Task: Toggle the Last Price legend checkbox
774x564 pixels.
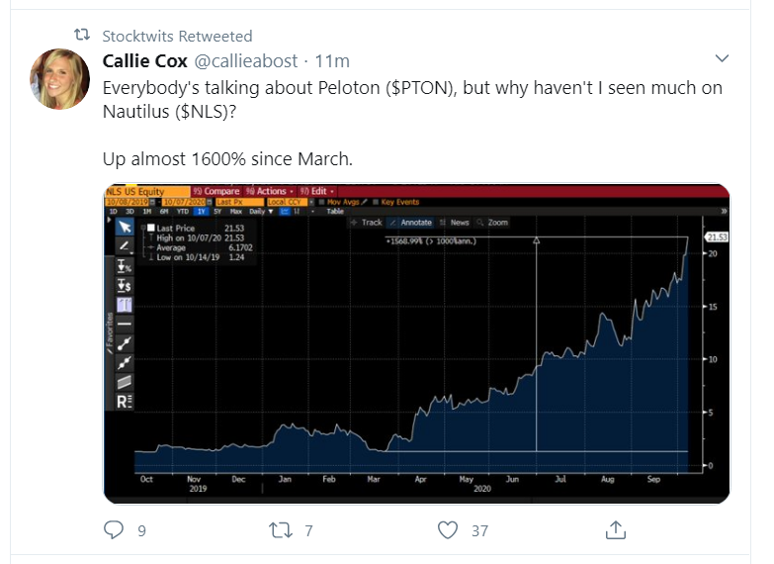Action: 151,228
